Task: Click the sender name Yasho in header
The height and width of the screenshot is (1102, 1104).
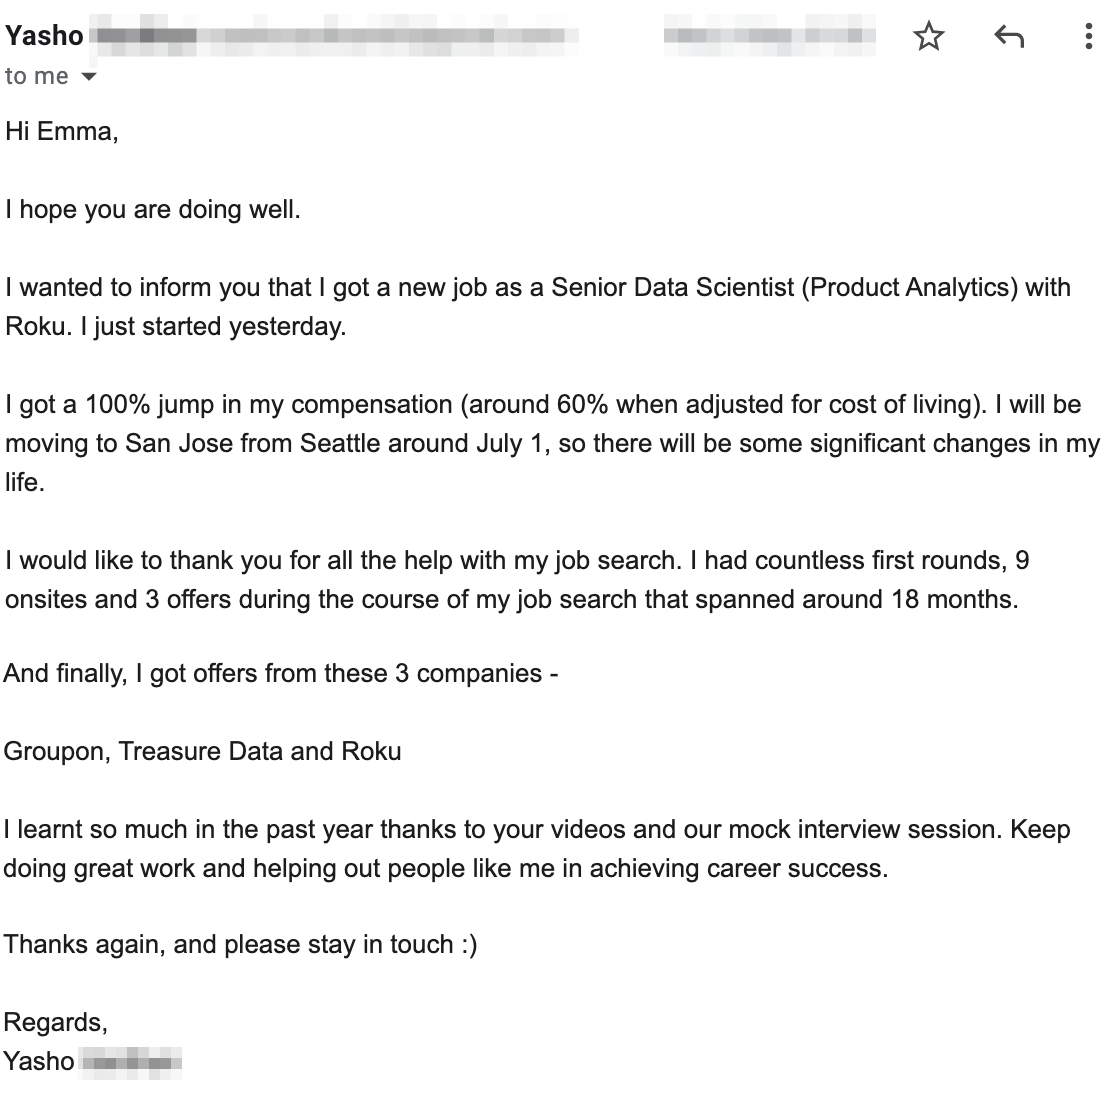Action: [x=44, y=36]
